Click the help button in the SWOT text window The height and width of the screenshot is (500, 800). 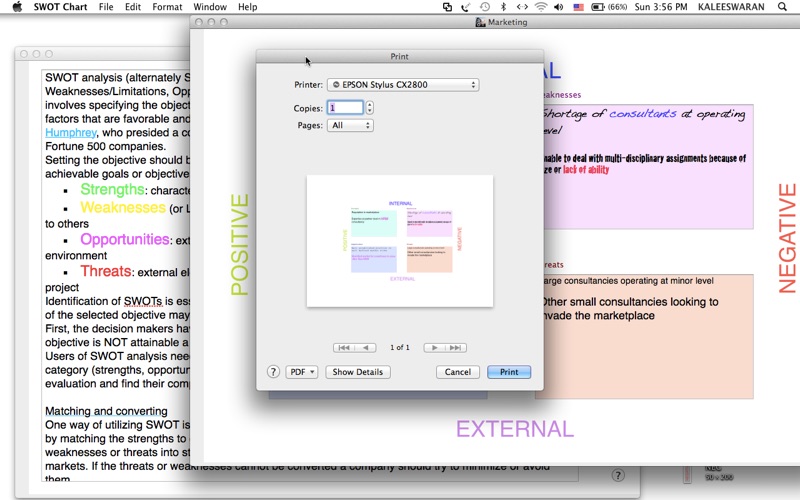tap(618, 476)
